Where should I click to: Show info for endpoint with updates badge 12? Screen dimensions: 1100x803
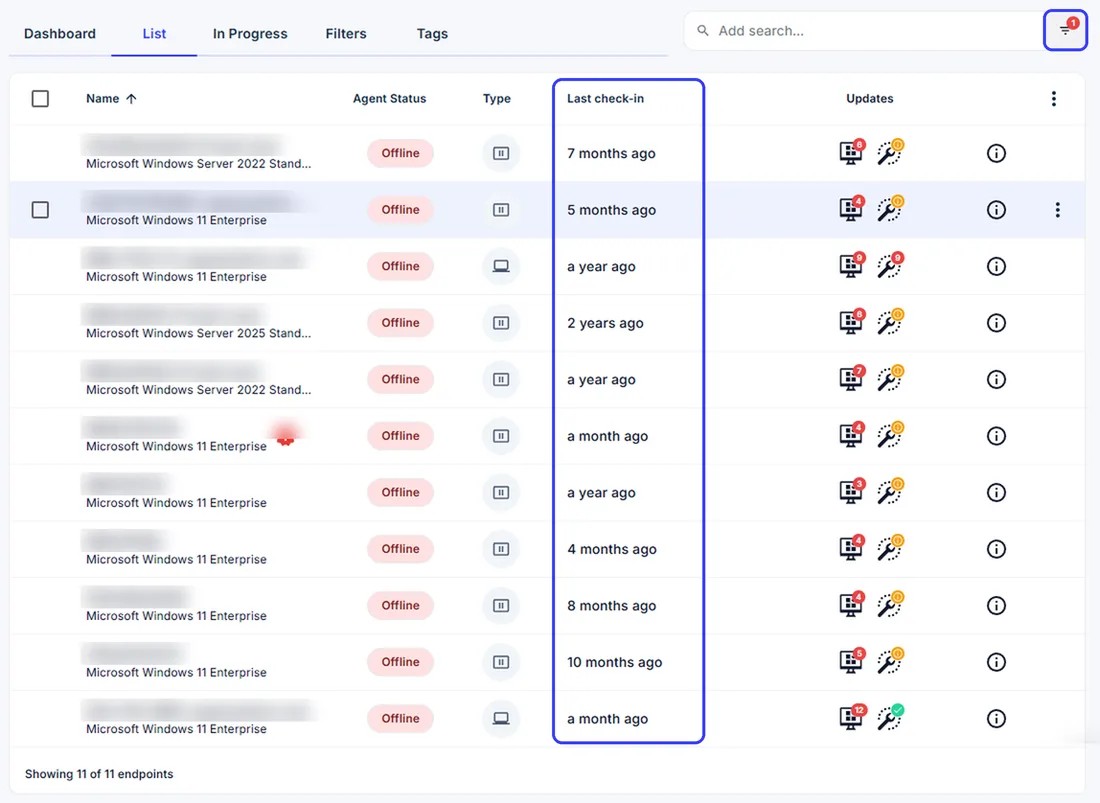(996, 718)
